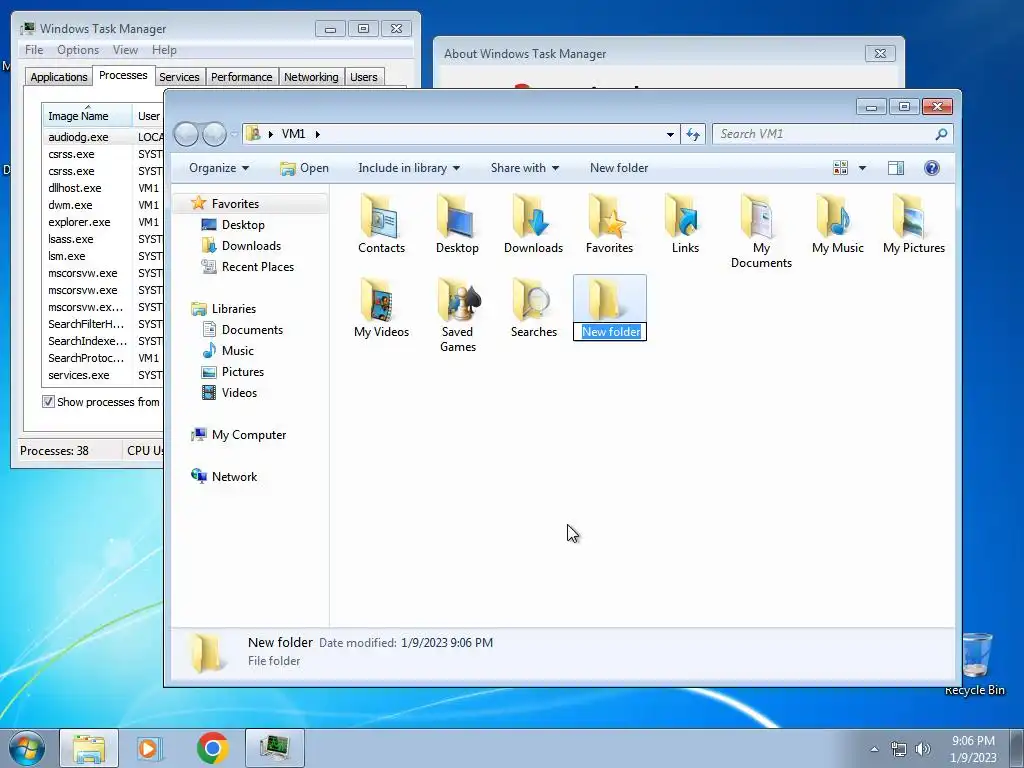Click the New folder rename text box

tap(611, 332)
